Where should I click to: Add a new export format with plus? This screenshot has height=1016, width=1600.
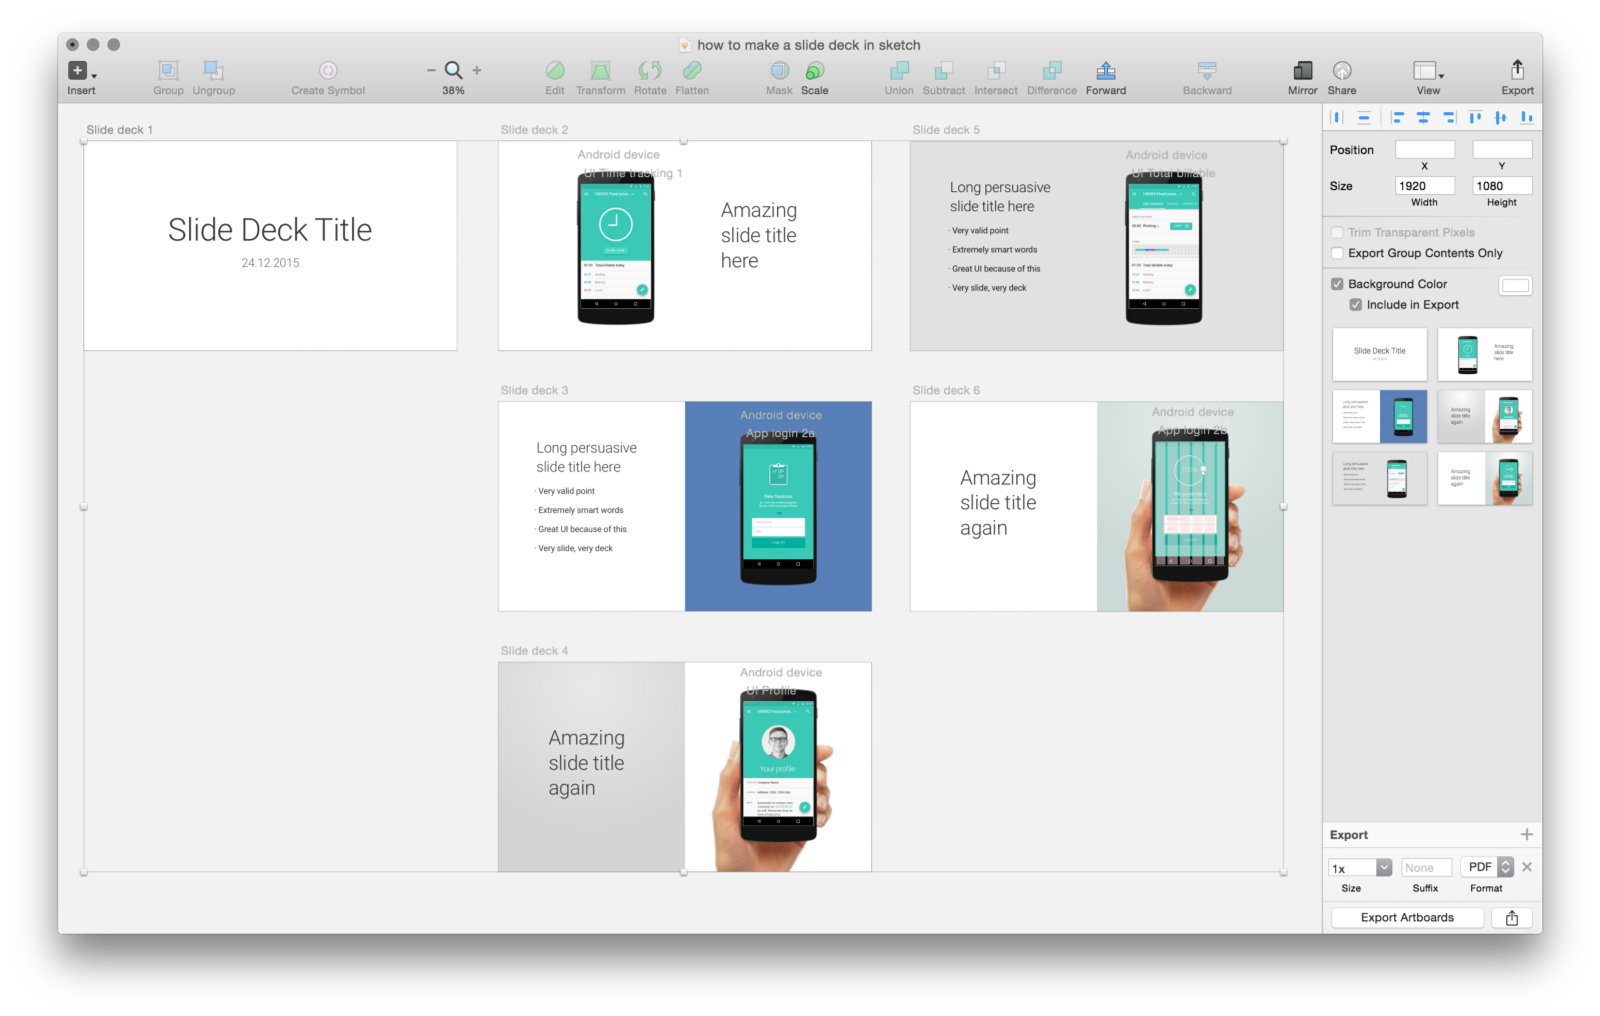(x=1527, y=834)
